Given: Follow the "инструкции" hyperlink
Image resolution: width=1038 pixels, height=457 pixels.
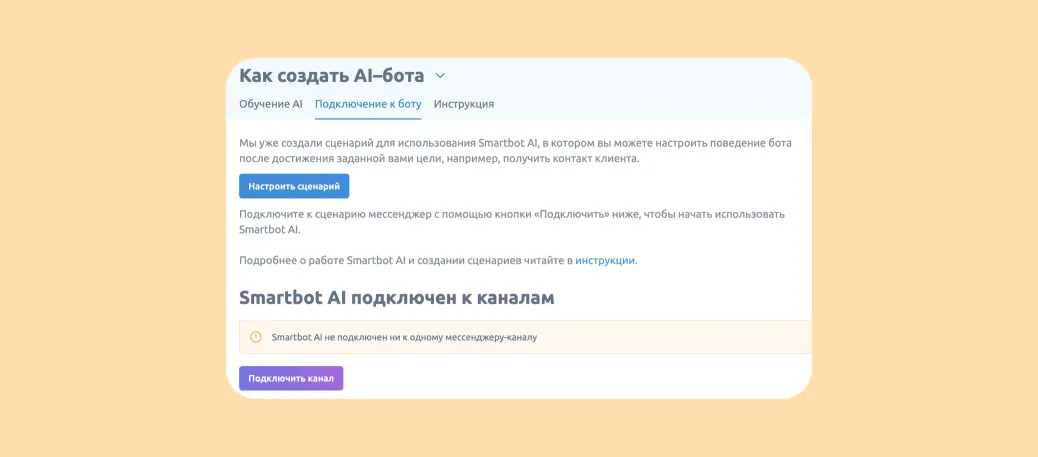Looking at the screenshot, I should tap(605, 260).
